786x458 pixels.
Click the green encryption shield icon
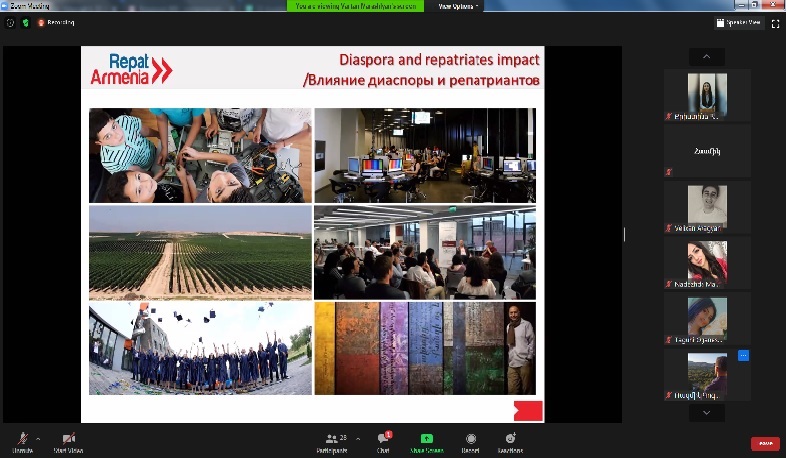[x=25, y=22]
